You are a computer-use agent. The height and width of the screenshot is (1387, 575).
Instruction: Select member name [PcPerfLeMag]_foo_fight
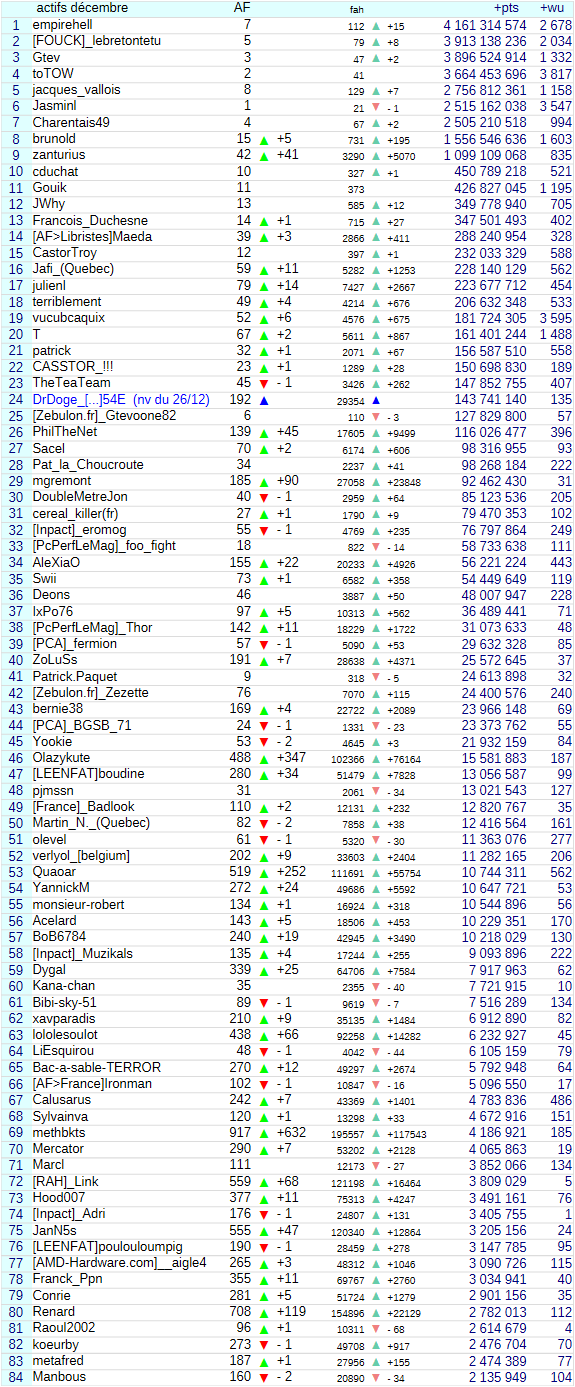click(x=104, y=547)
